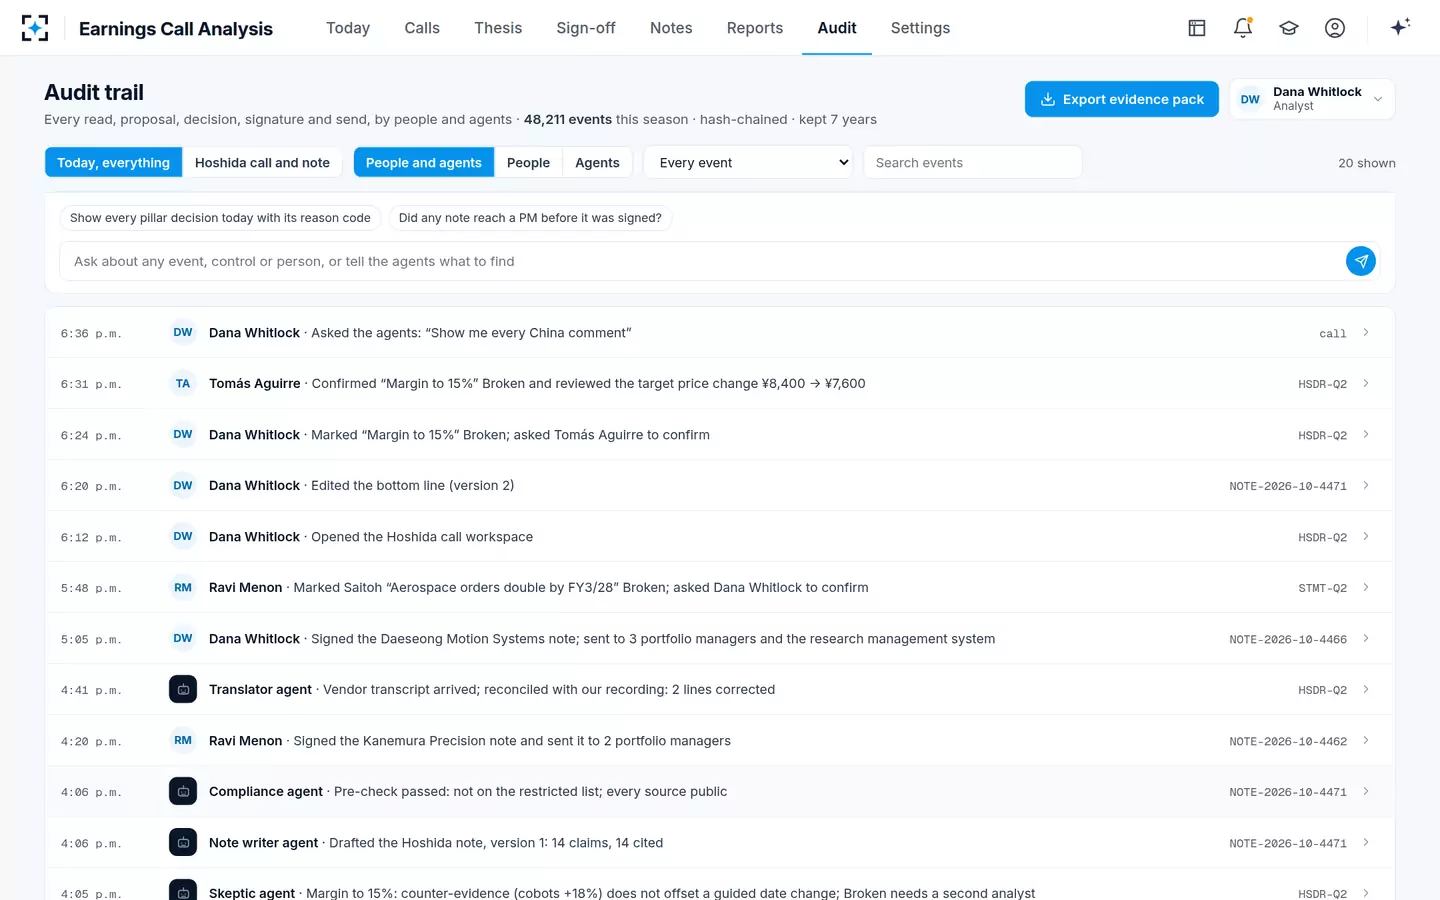
Task: Click the Translator agent bot icon
Action: point(183,690)
